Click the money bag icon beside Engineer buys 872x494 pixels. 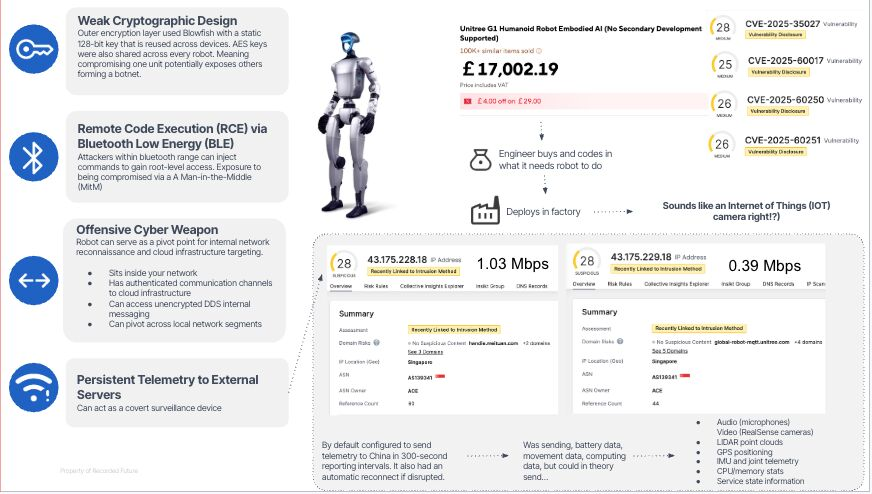[x=480, y=160]
